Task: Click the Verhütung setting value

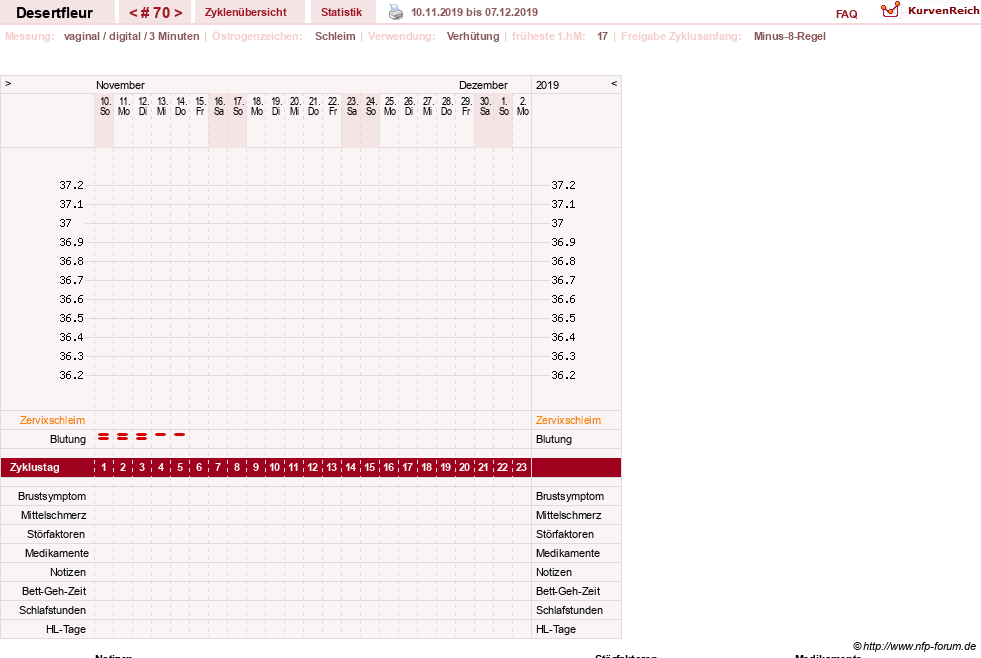Action: (x=473, y=36)
